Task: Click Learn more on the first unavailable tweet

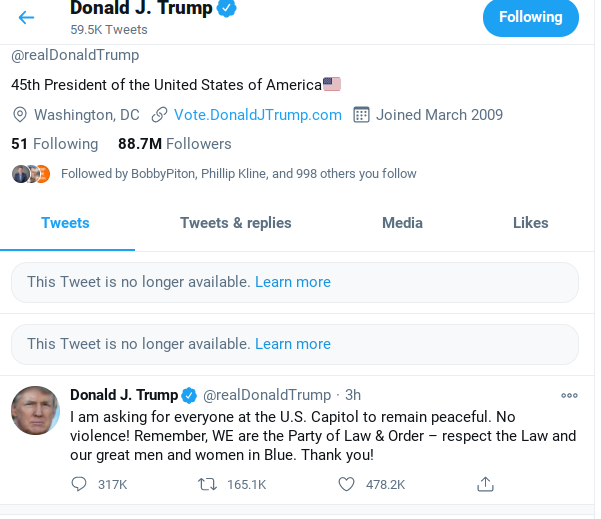Action: click(x=293, y=282)
